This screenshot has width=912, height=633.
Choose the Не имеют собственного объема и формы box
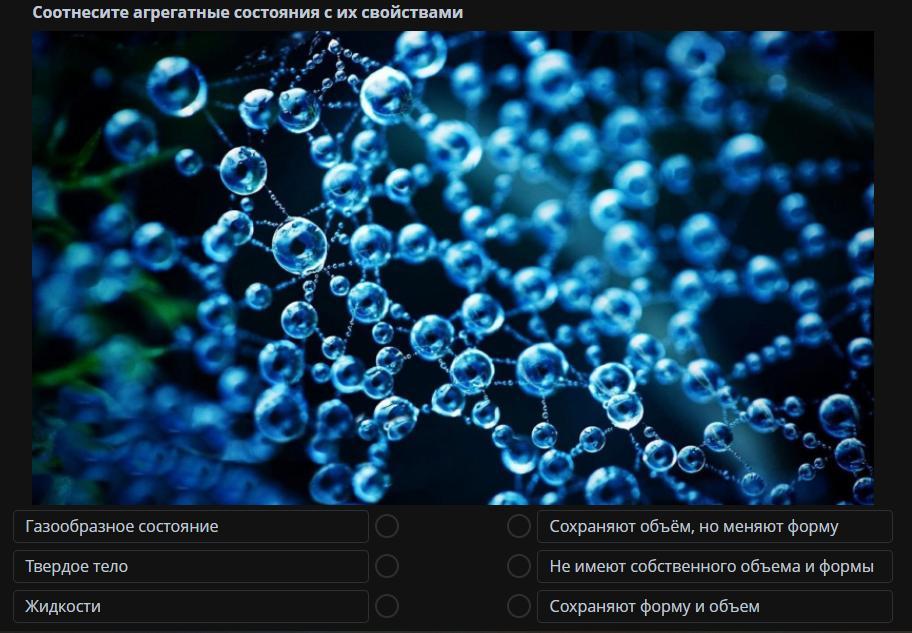pos(715,567)
